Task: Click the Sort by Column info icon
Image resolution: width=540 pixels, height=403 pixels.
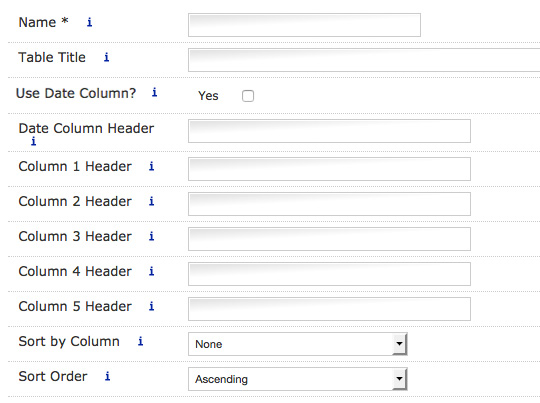Action: coord(141,341)
